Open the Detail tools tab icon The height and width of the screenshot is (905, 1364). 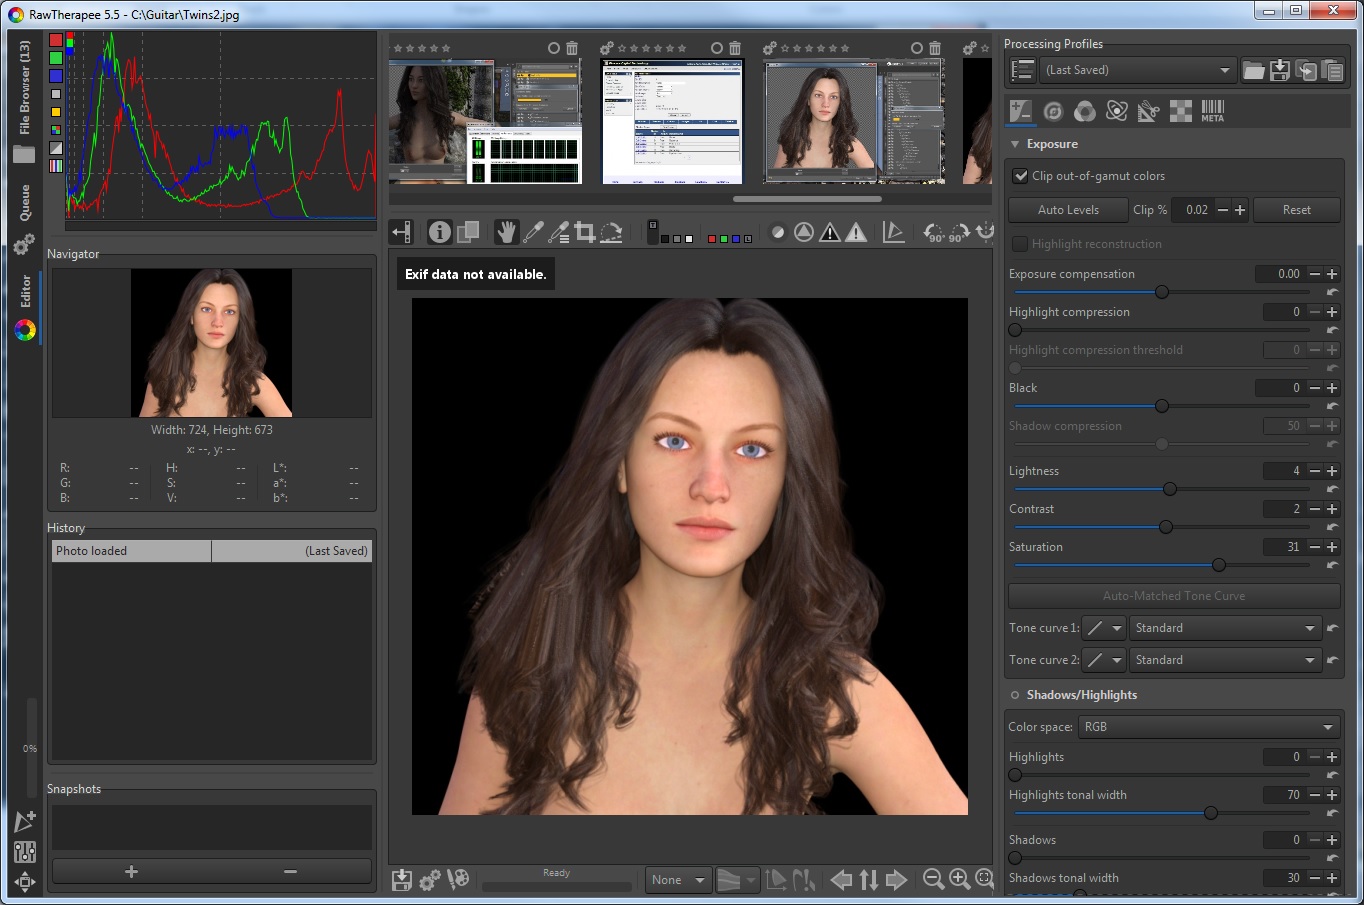click(x=1053, y=111)
